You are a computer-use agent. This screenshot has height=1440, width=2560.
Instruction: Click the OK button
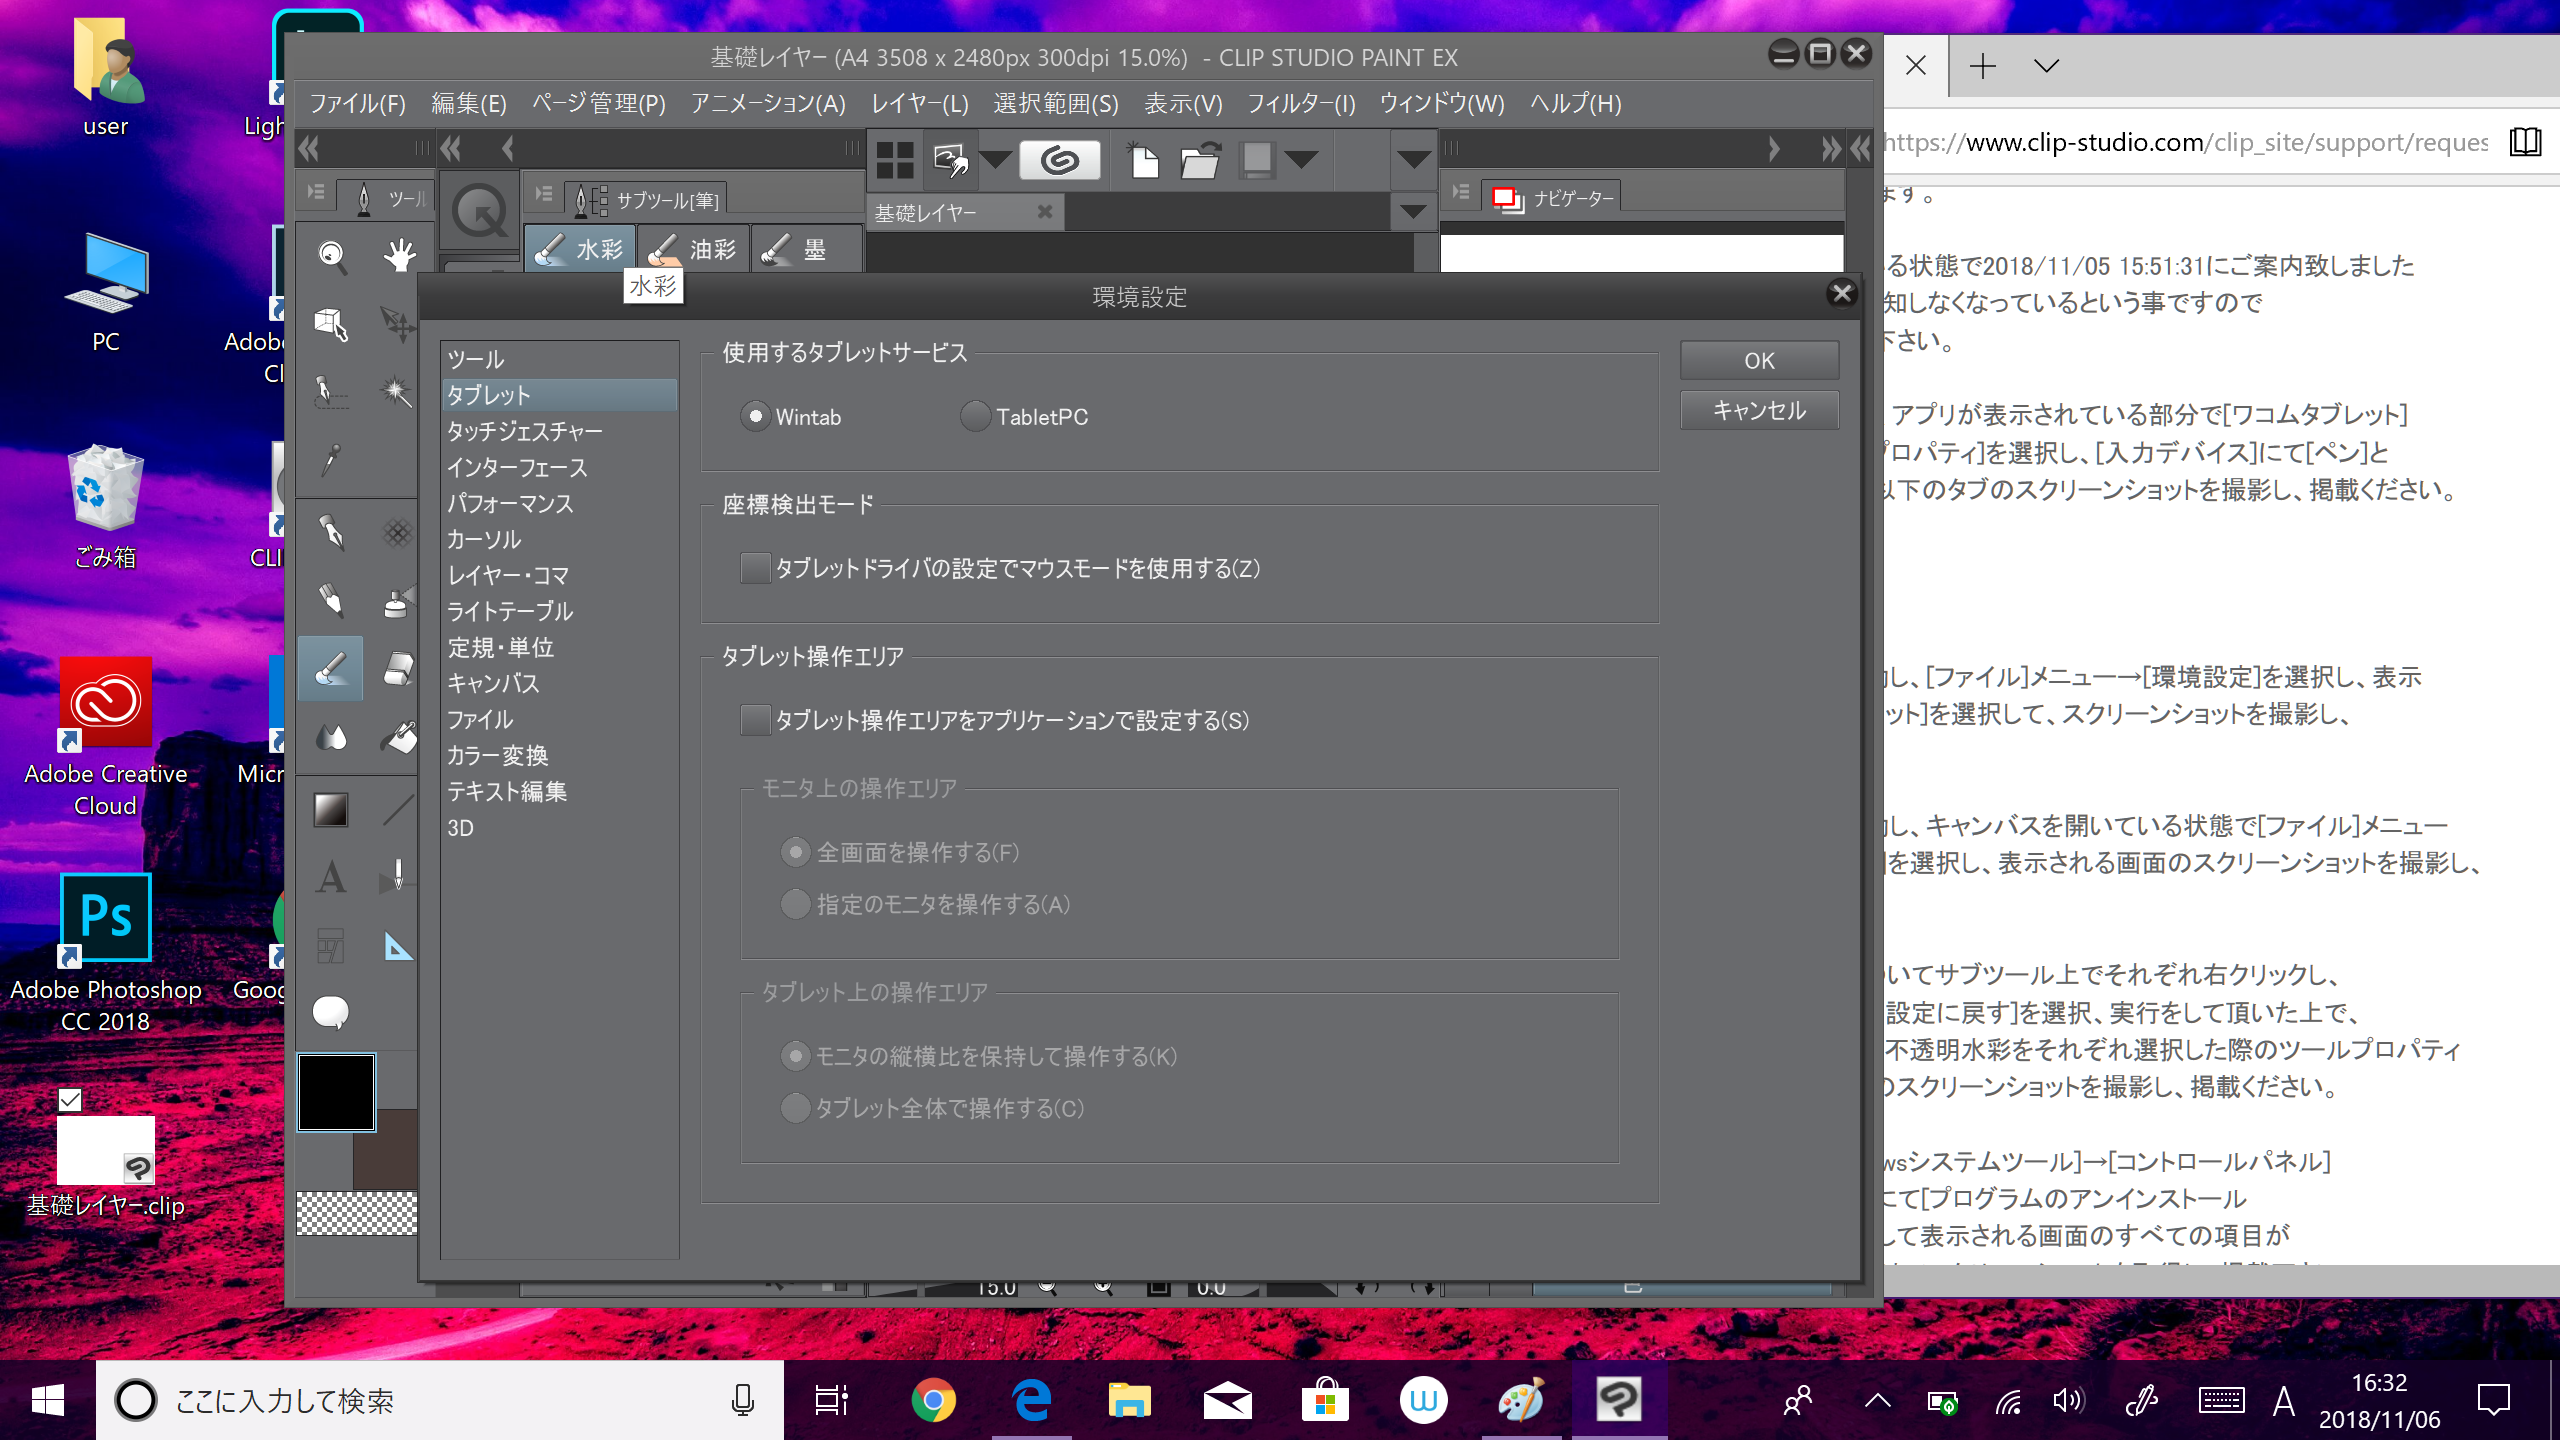[1759, 360]
